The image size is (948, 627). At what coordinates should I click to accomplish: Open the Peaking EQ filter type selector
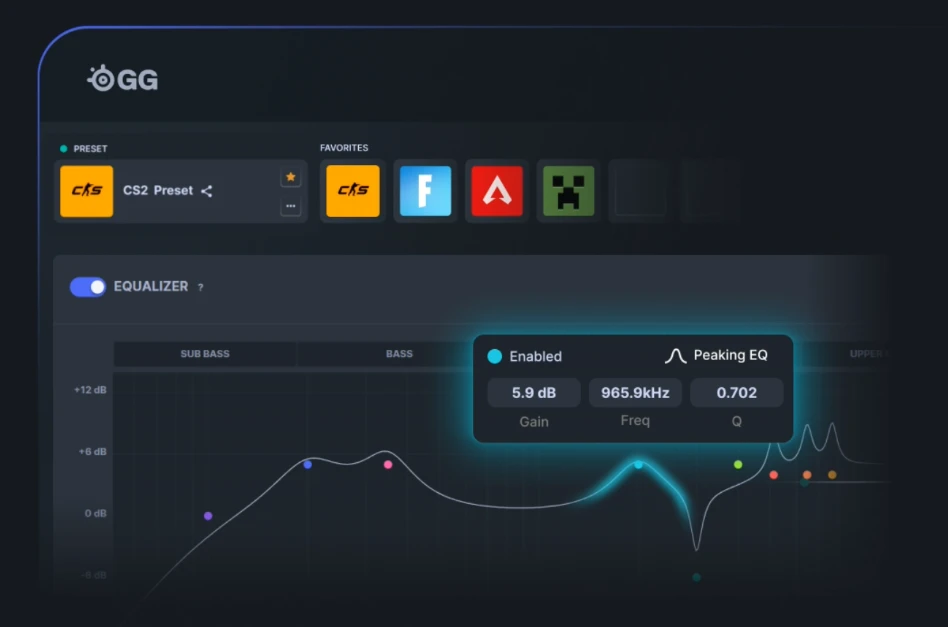[716, 356]
